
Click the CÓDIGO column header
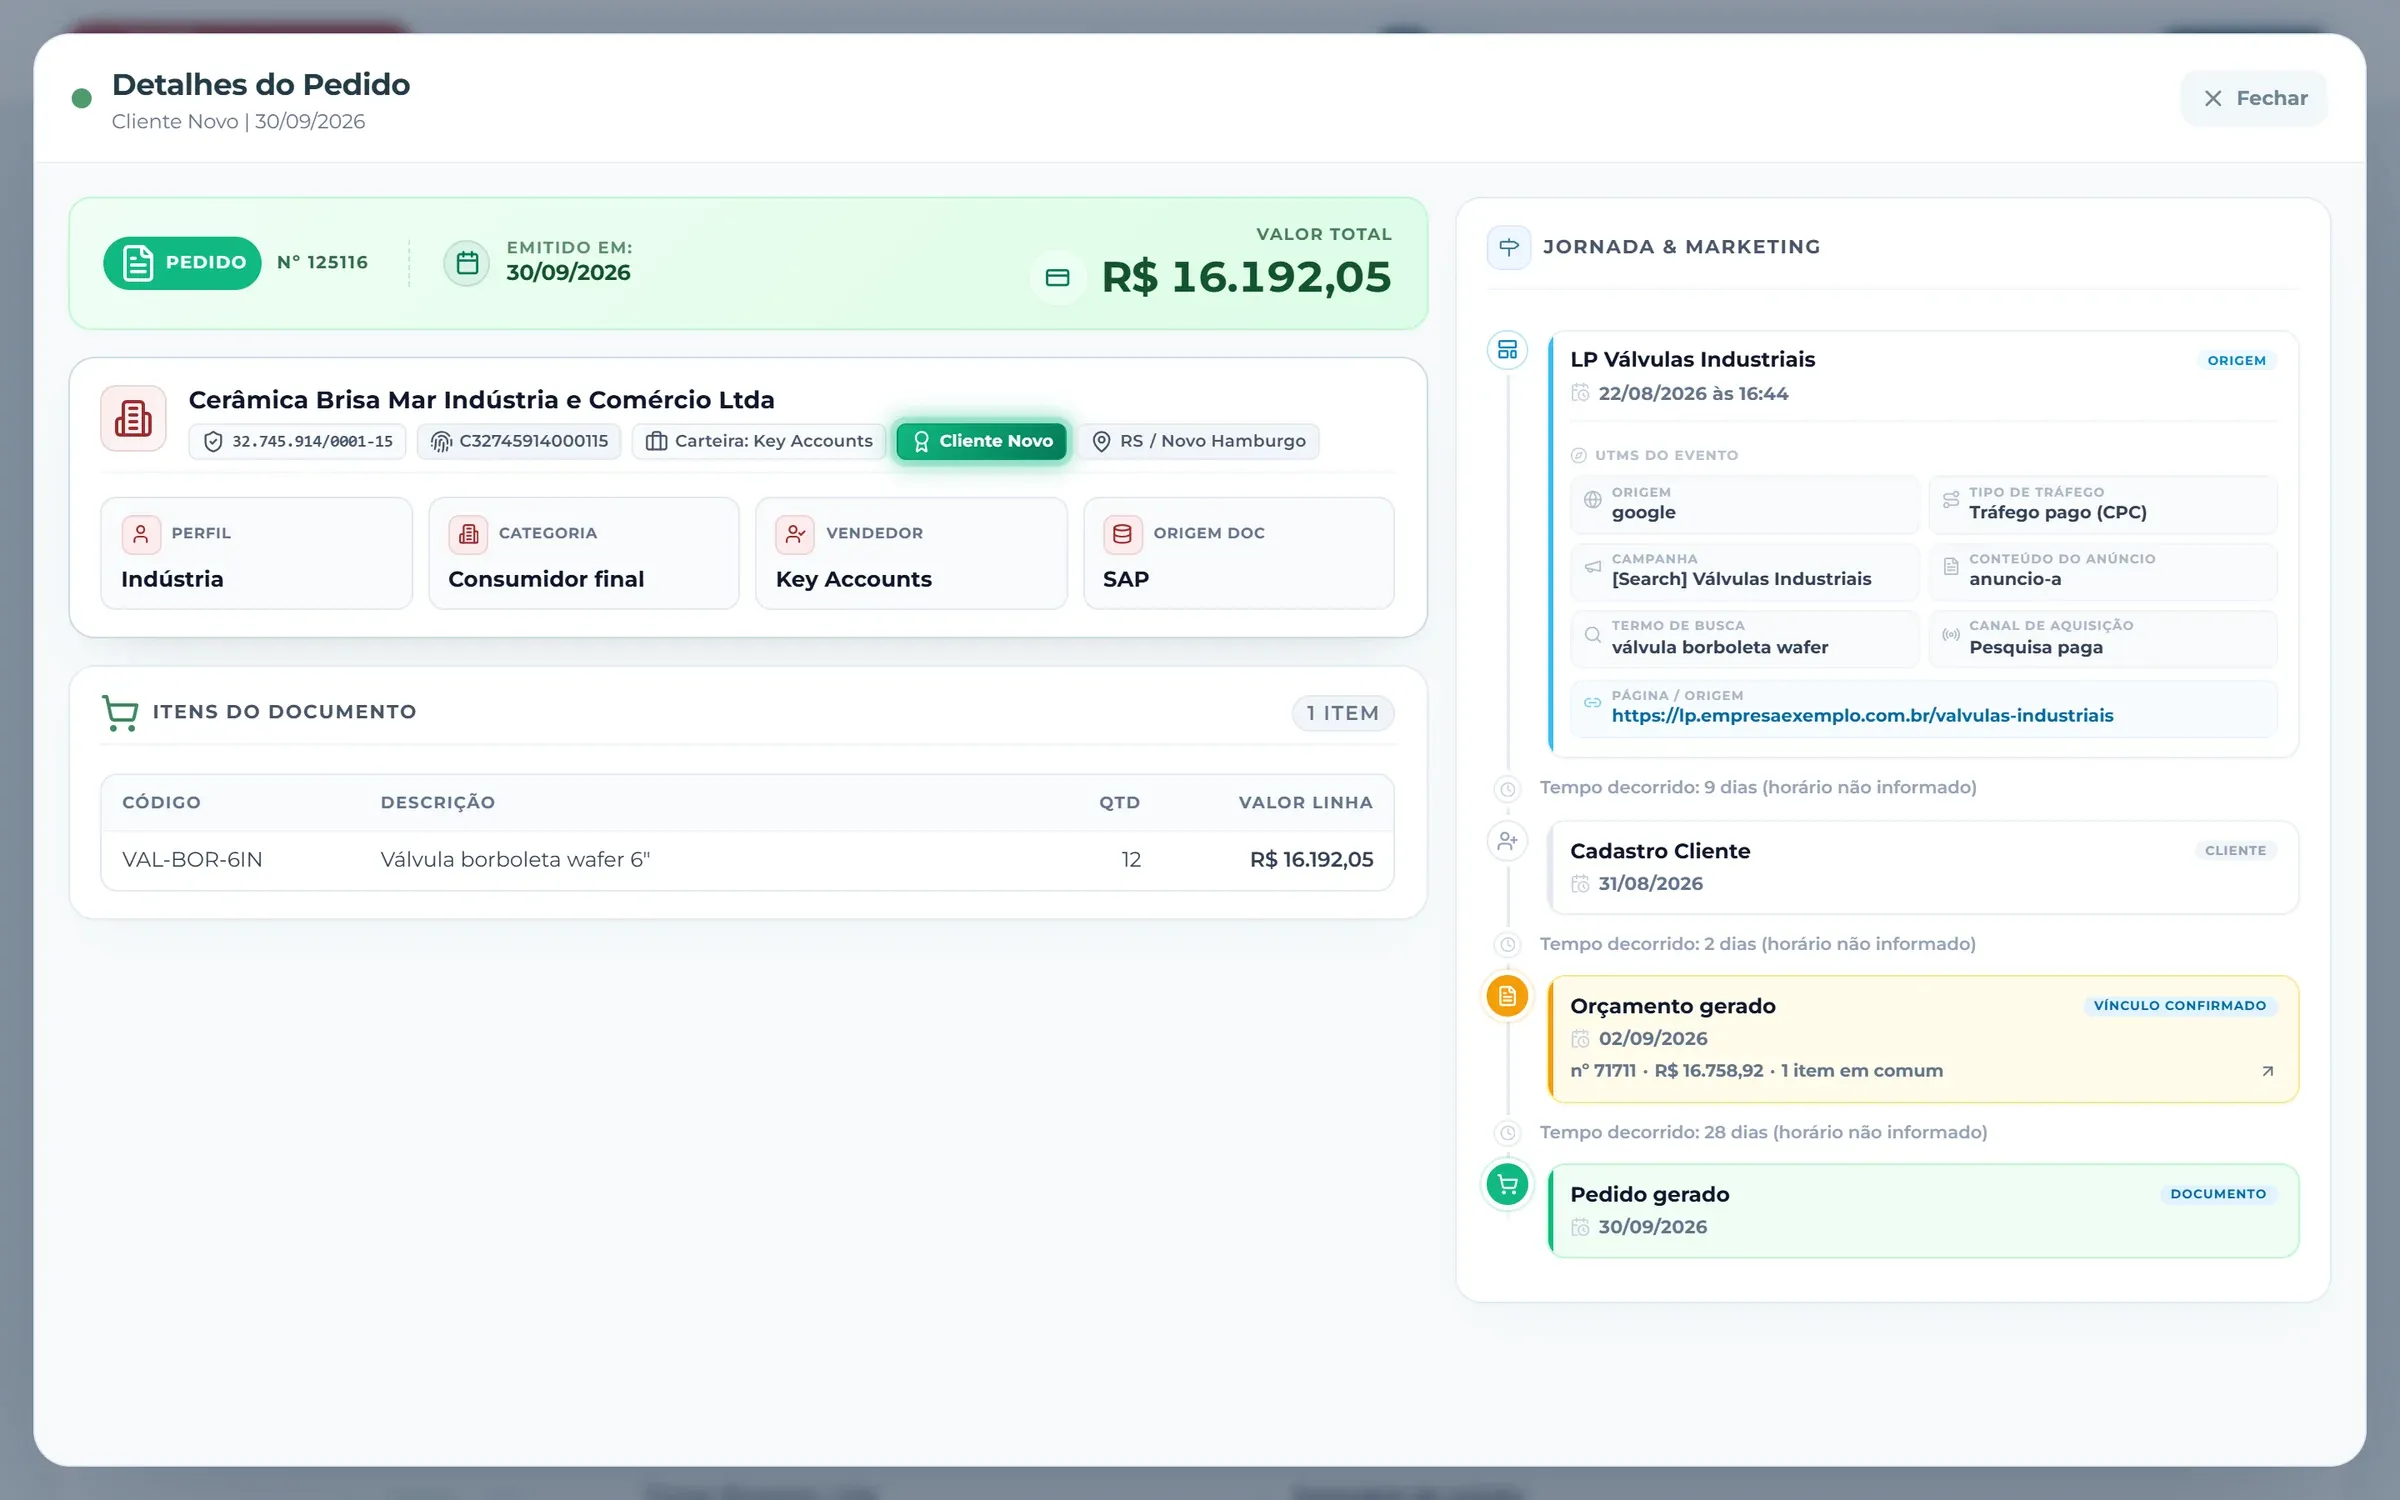[161, 802]
